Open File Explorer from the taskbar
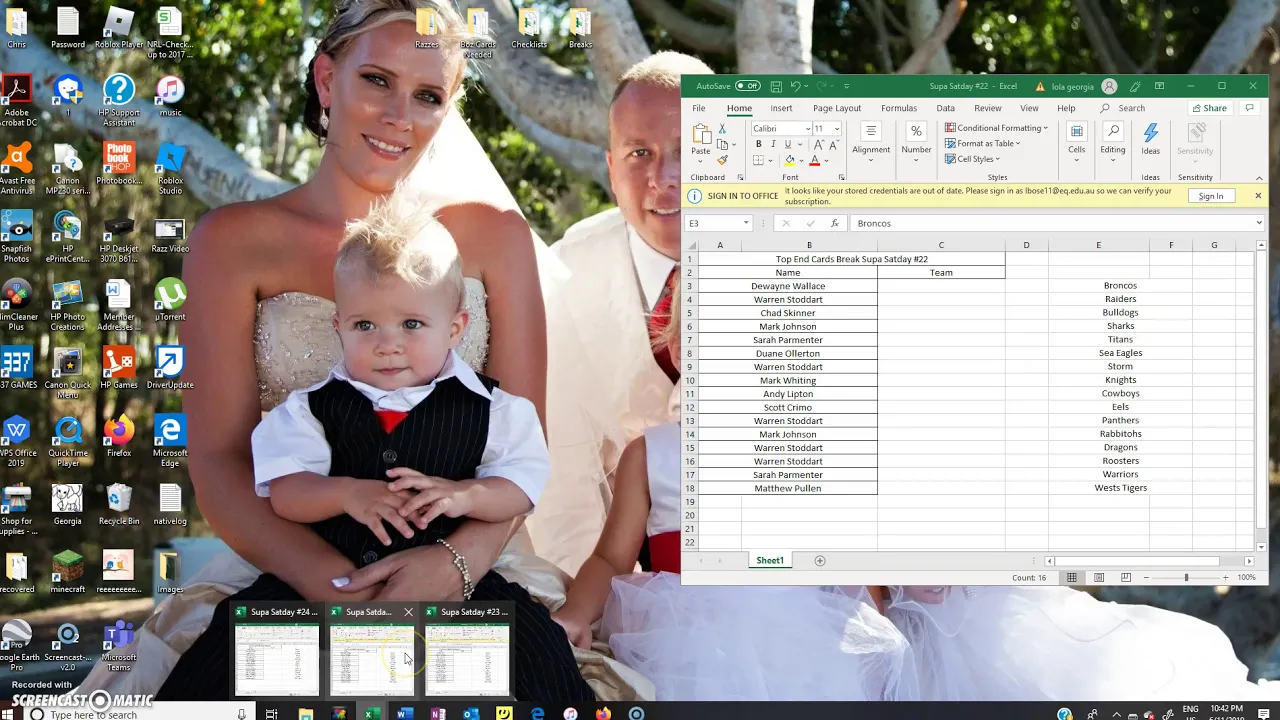The width and height of the screenshot is (1280, 720). point(305,714)
